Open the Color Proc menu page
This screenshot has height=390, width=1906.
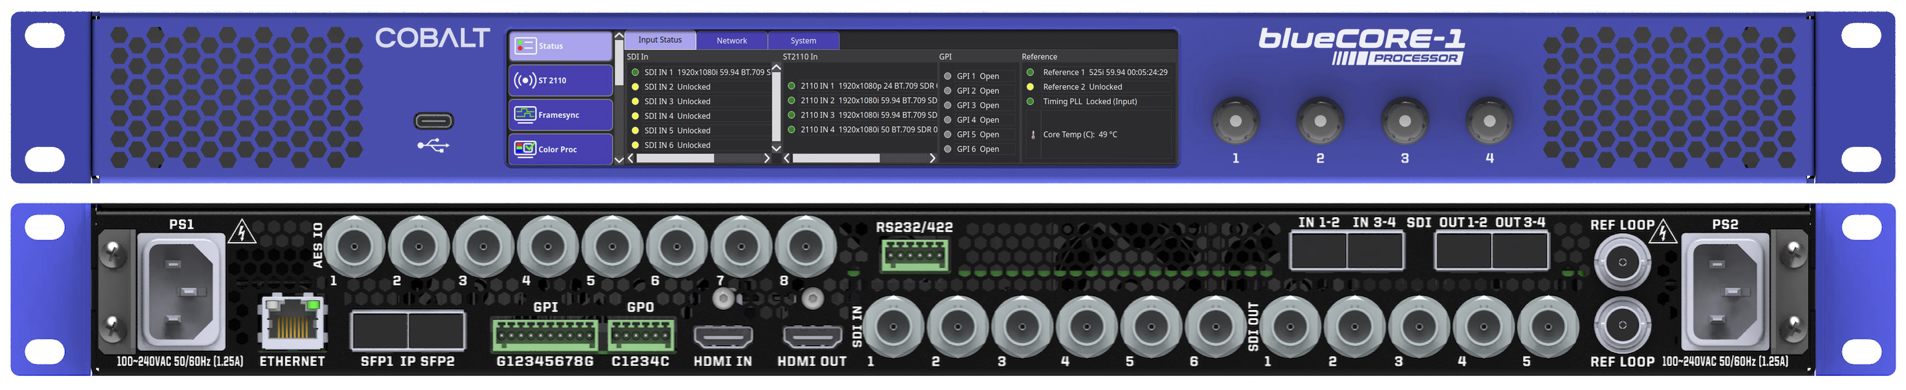[560, 149]
